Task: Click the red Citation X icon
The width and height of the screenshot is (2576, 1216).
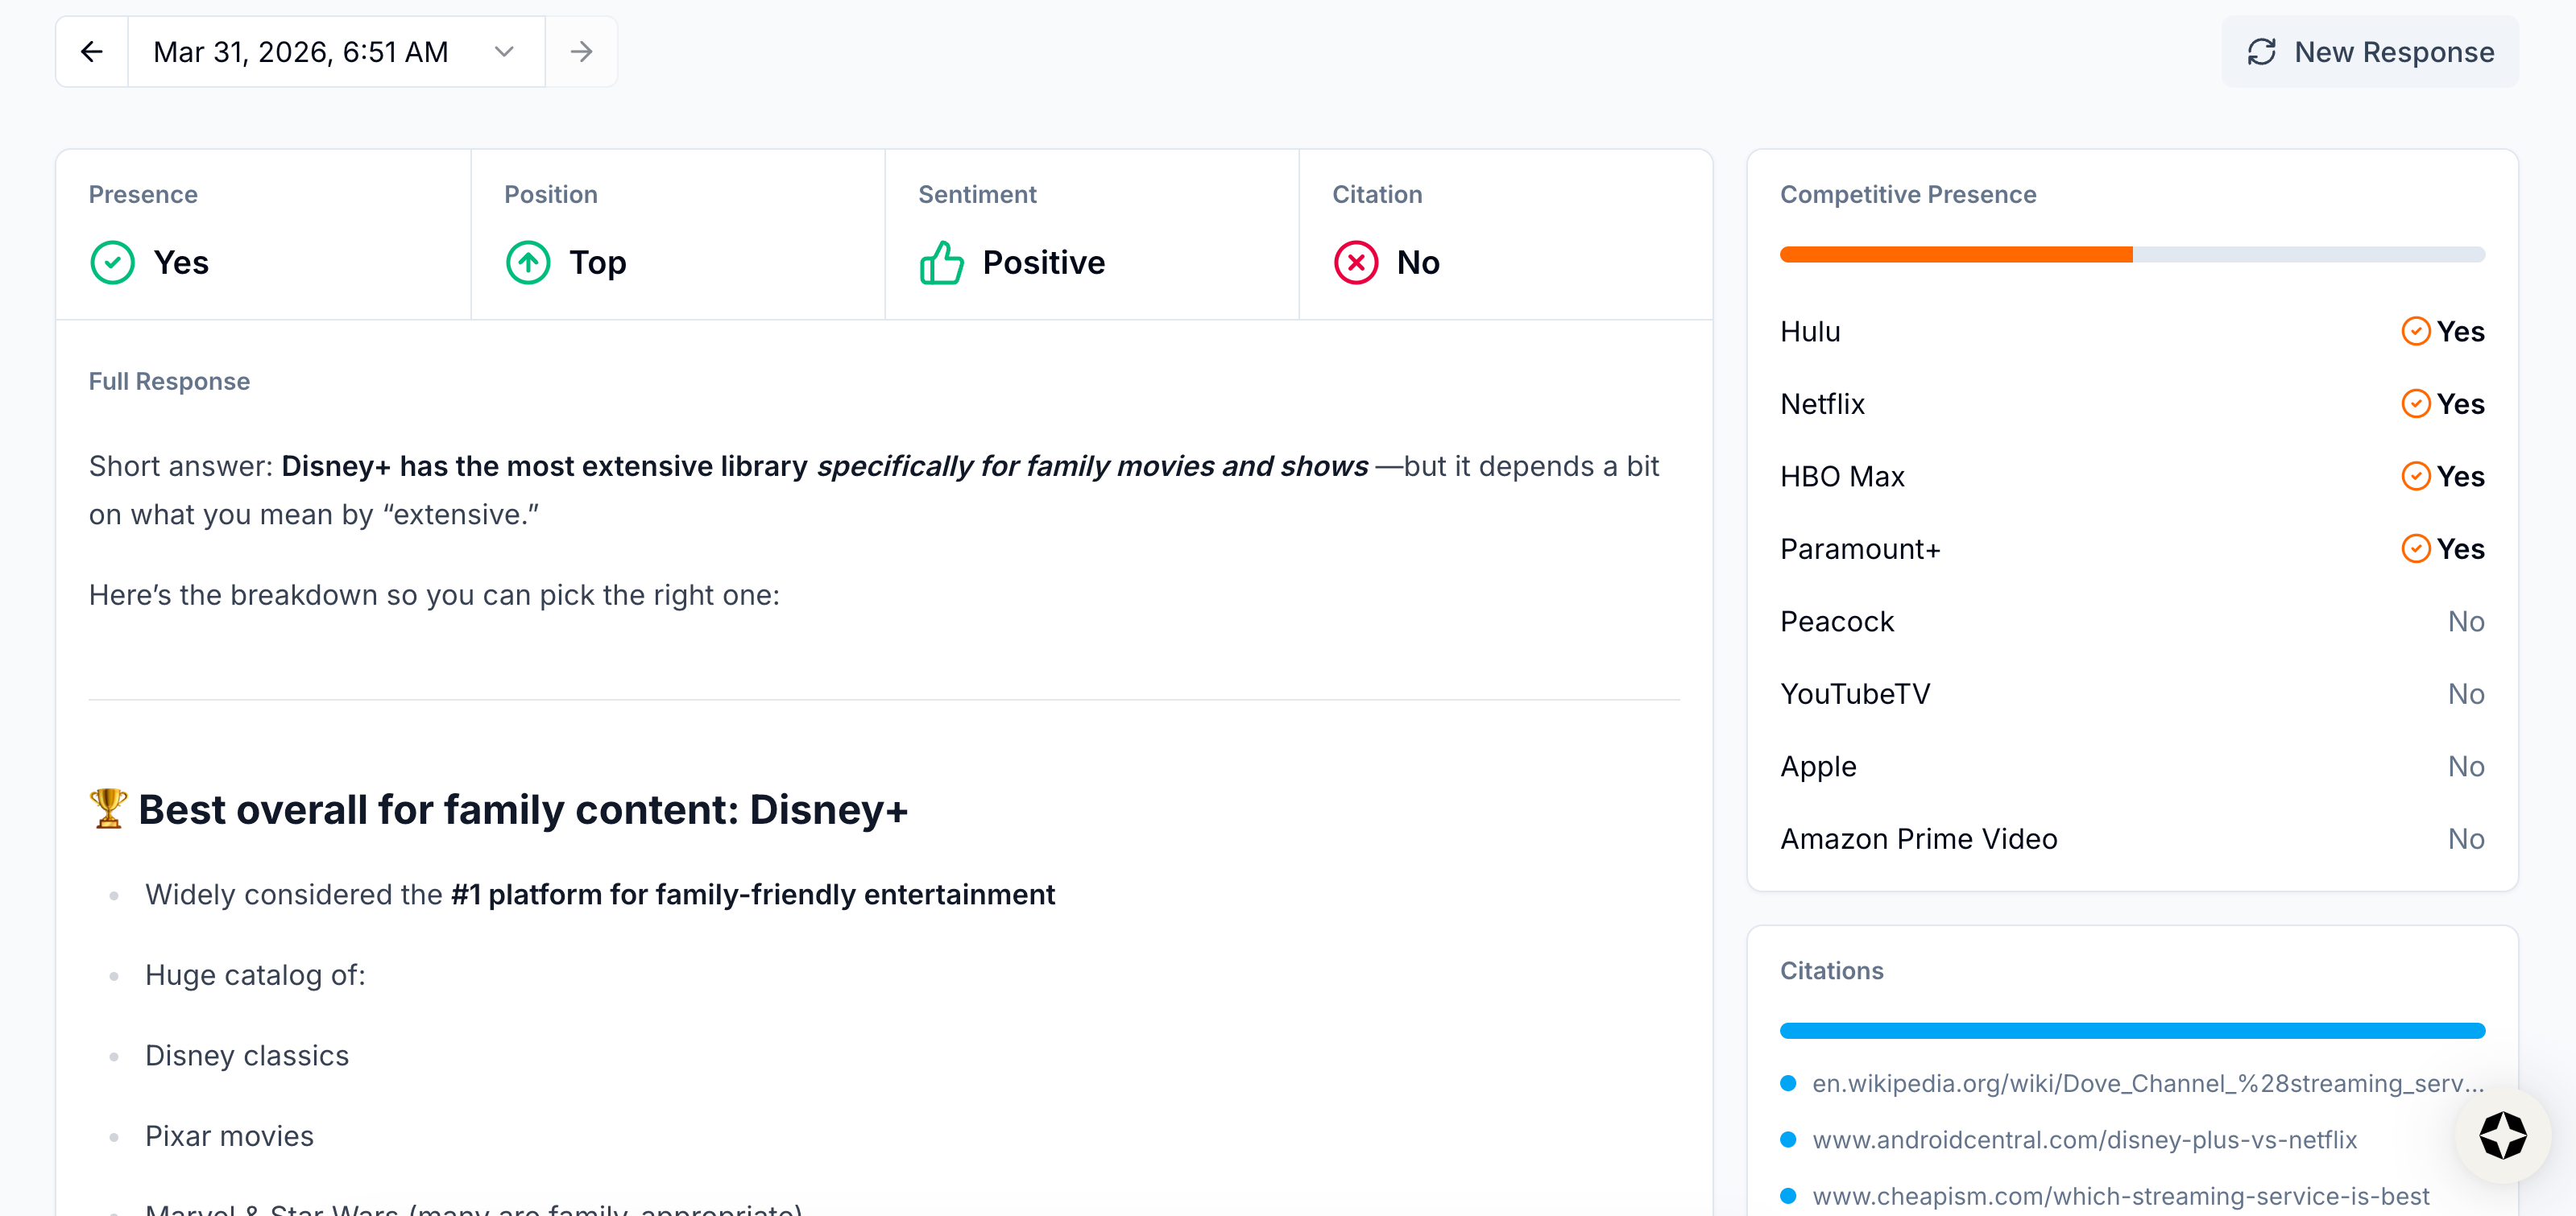Action: click(x=1355, y=263)
